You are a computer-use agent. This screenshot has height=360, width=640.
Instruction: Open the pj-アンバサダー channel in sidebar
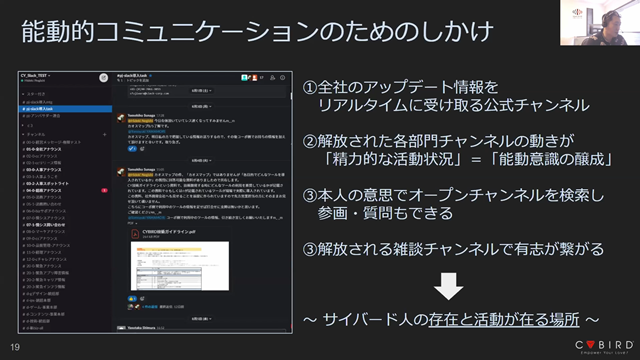(41, 116)
